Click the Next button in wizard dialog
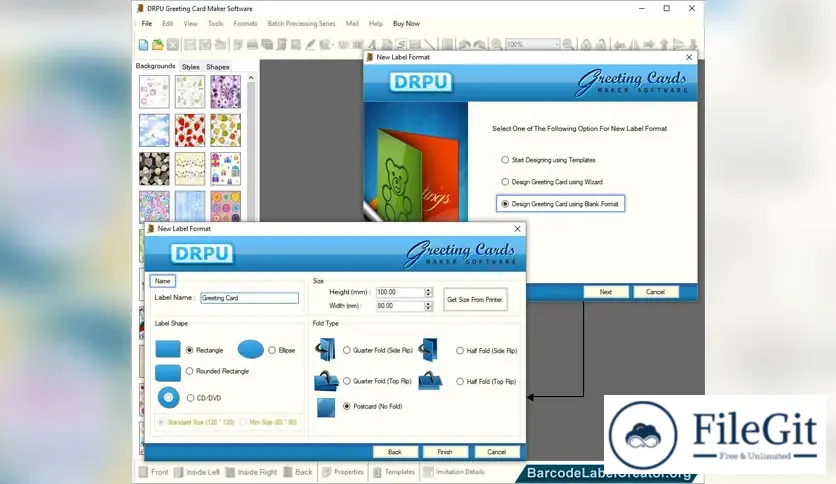The width and height of the screenshot is (836, 484). pos(606,292)
